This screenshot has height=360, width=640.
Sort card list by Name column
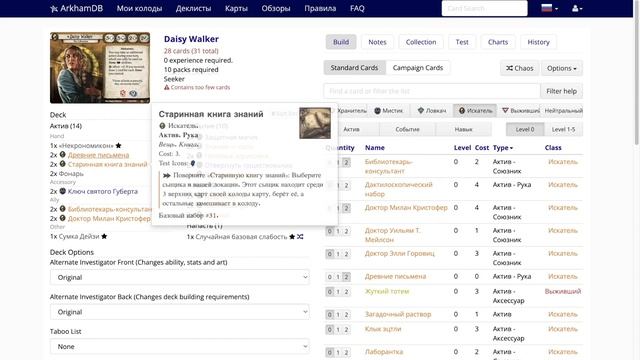point(375,148)
